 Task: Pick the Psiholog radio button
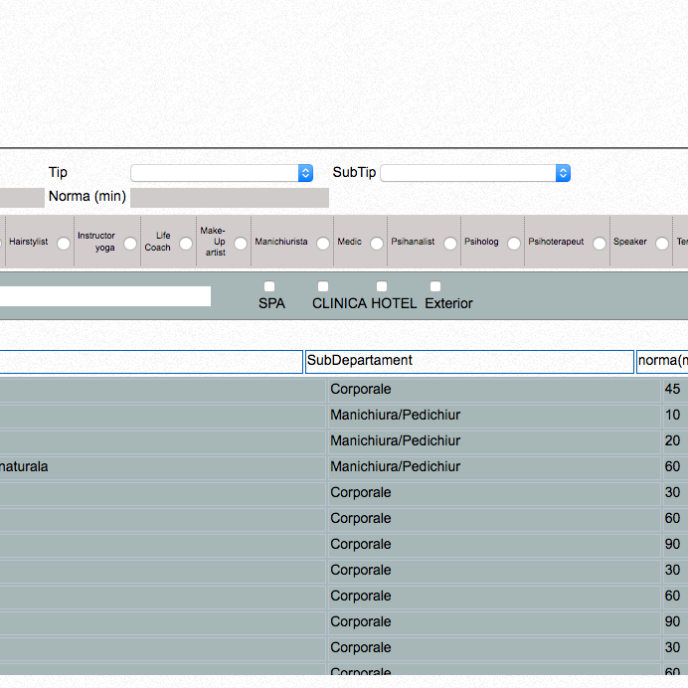click(513, 243)
